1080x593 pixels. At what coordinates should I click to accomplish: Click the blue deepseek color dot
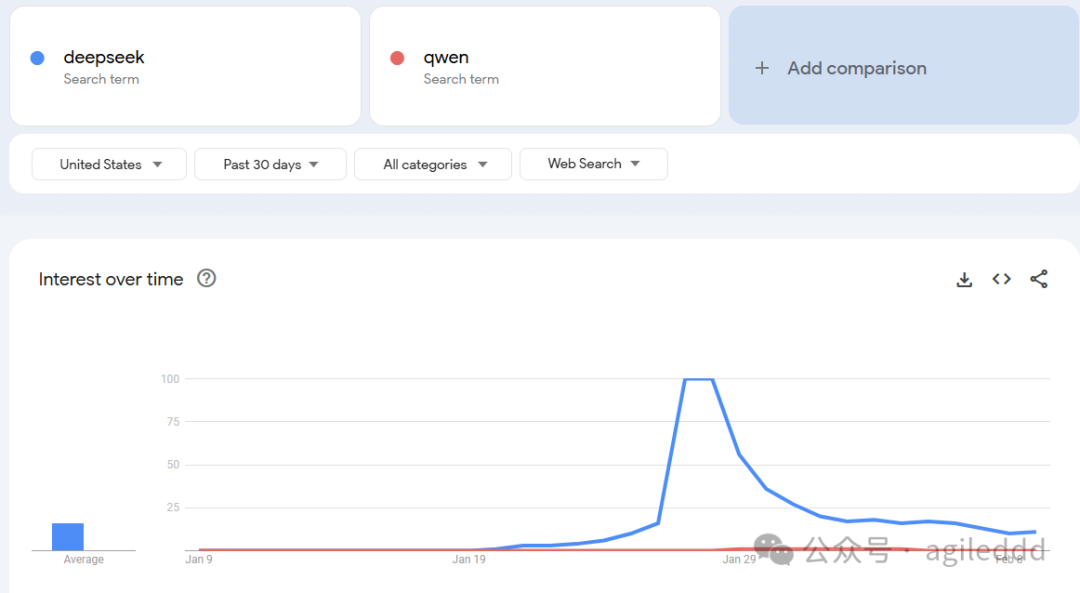pos(38,58)
